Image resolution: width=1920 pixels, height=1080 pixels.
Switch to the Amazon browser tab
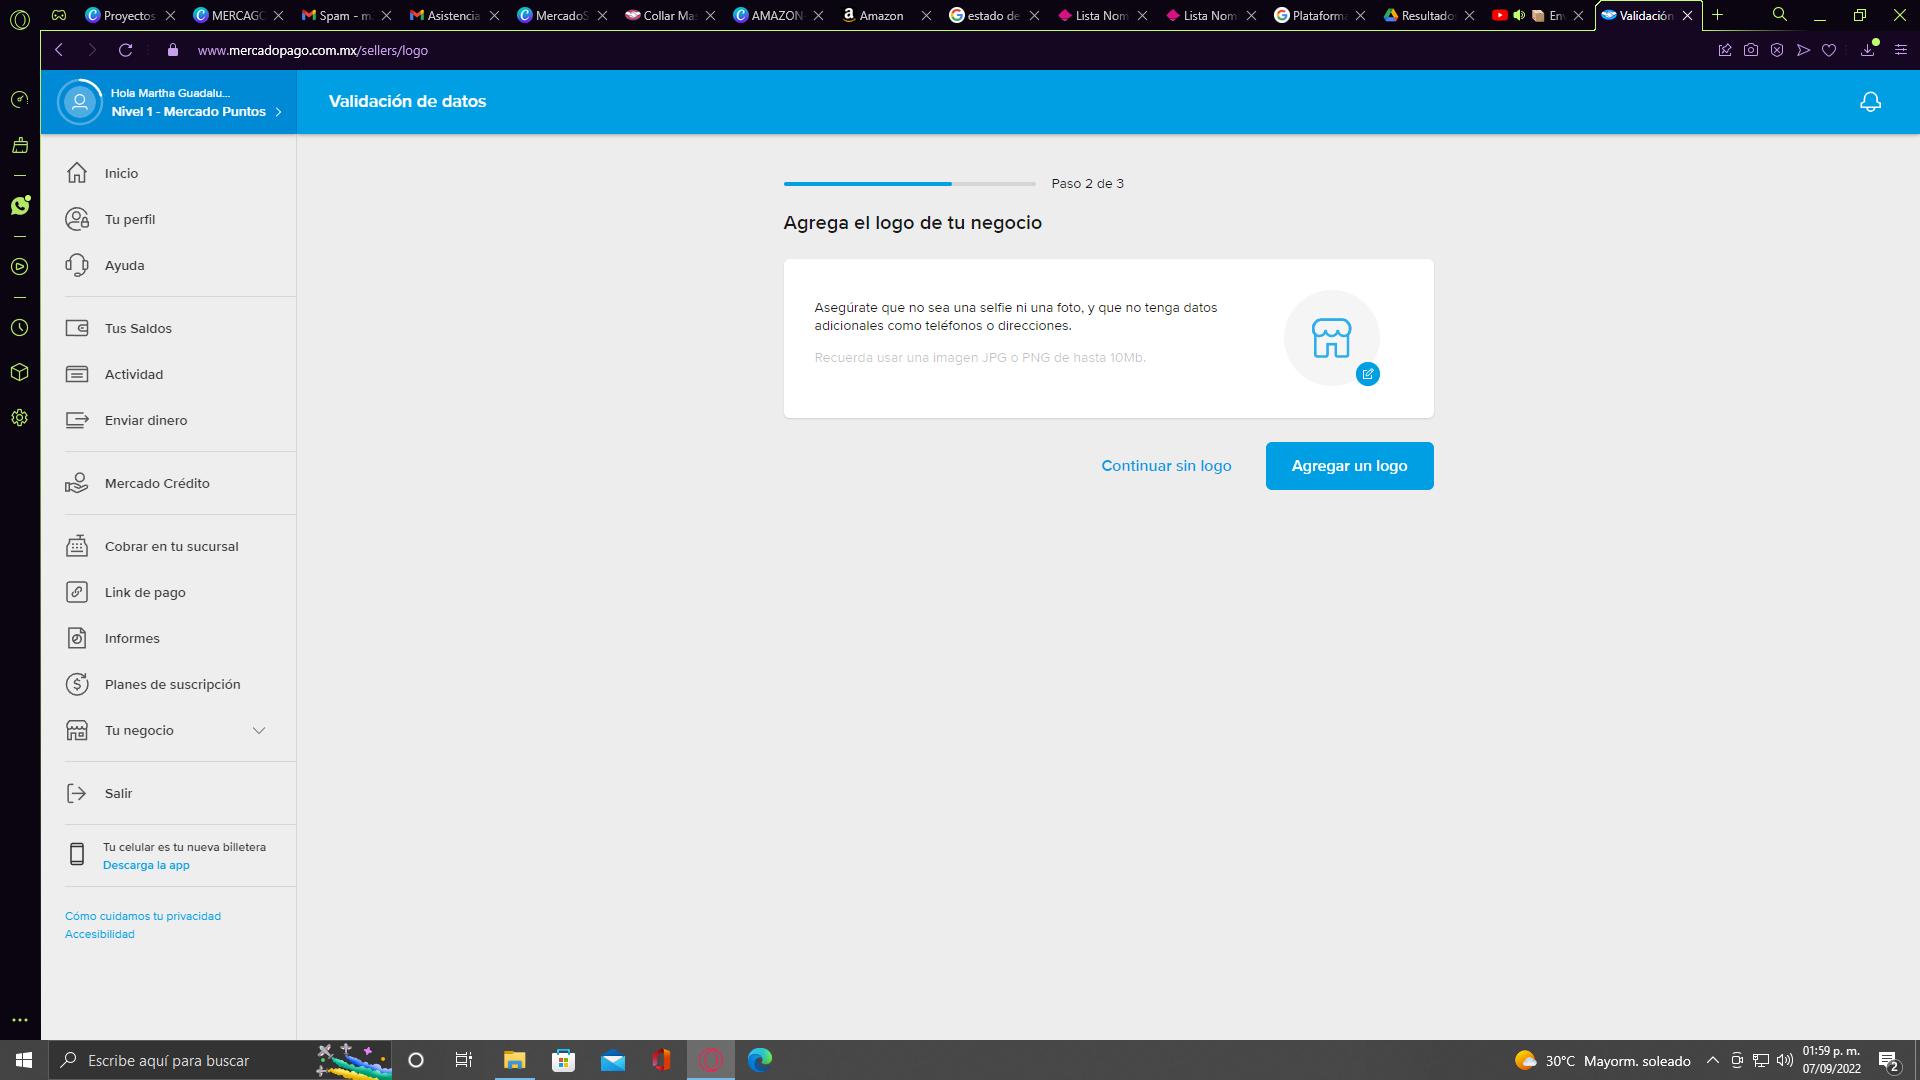(x=880, y=15)
